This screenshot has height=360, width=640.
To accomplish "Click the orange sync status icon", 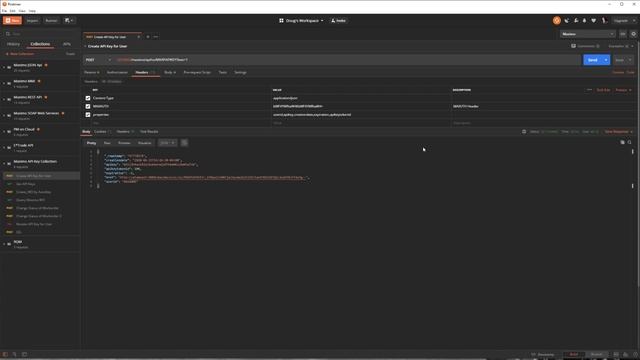I will point(557,20).
